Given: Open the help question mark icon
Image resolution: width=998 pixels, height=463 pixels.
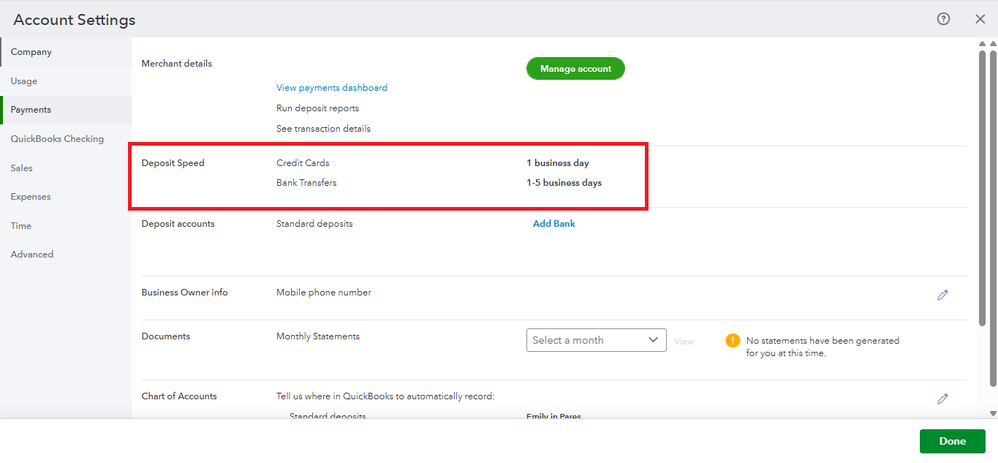Looking at the screenshot, I should [943, 19].
